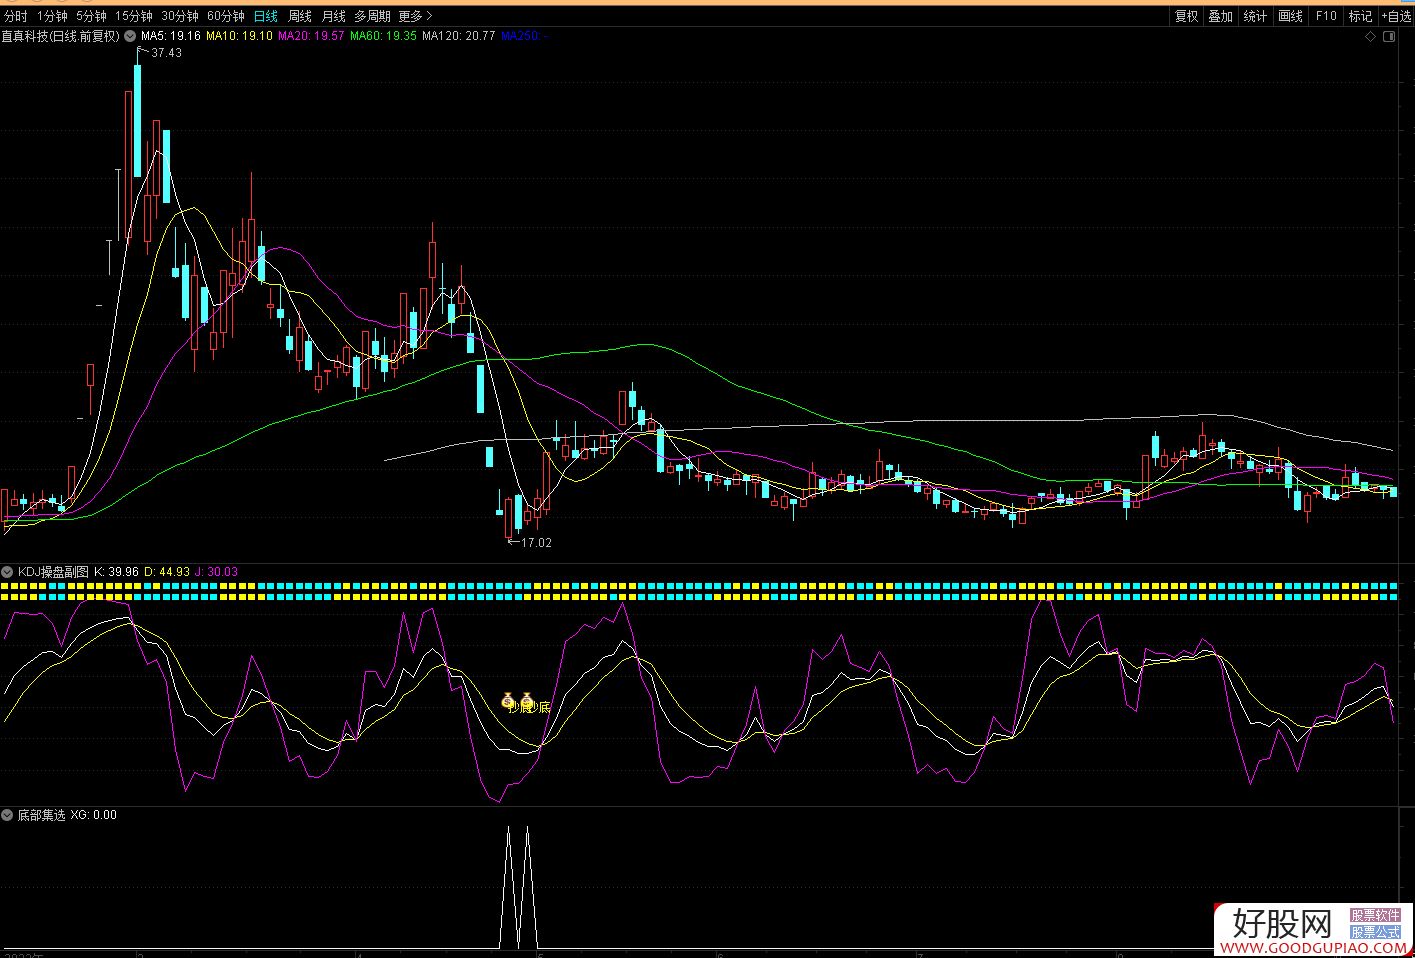This screenshot has width=1415, height=958.
Task: Expand the KDJ操盘副图 indicator dropdown arrow
Action: (8, 572)
